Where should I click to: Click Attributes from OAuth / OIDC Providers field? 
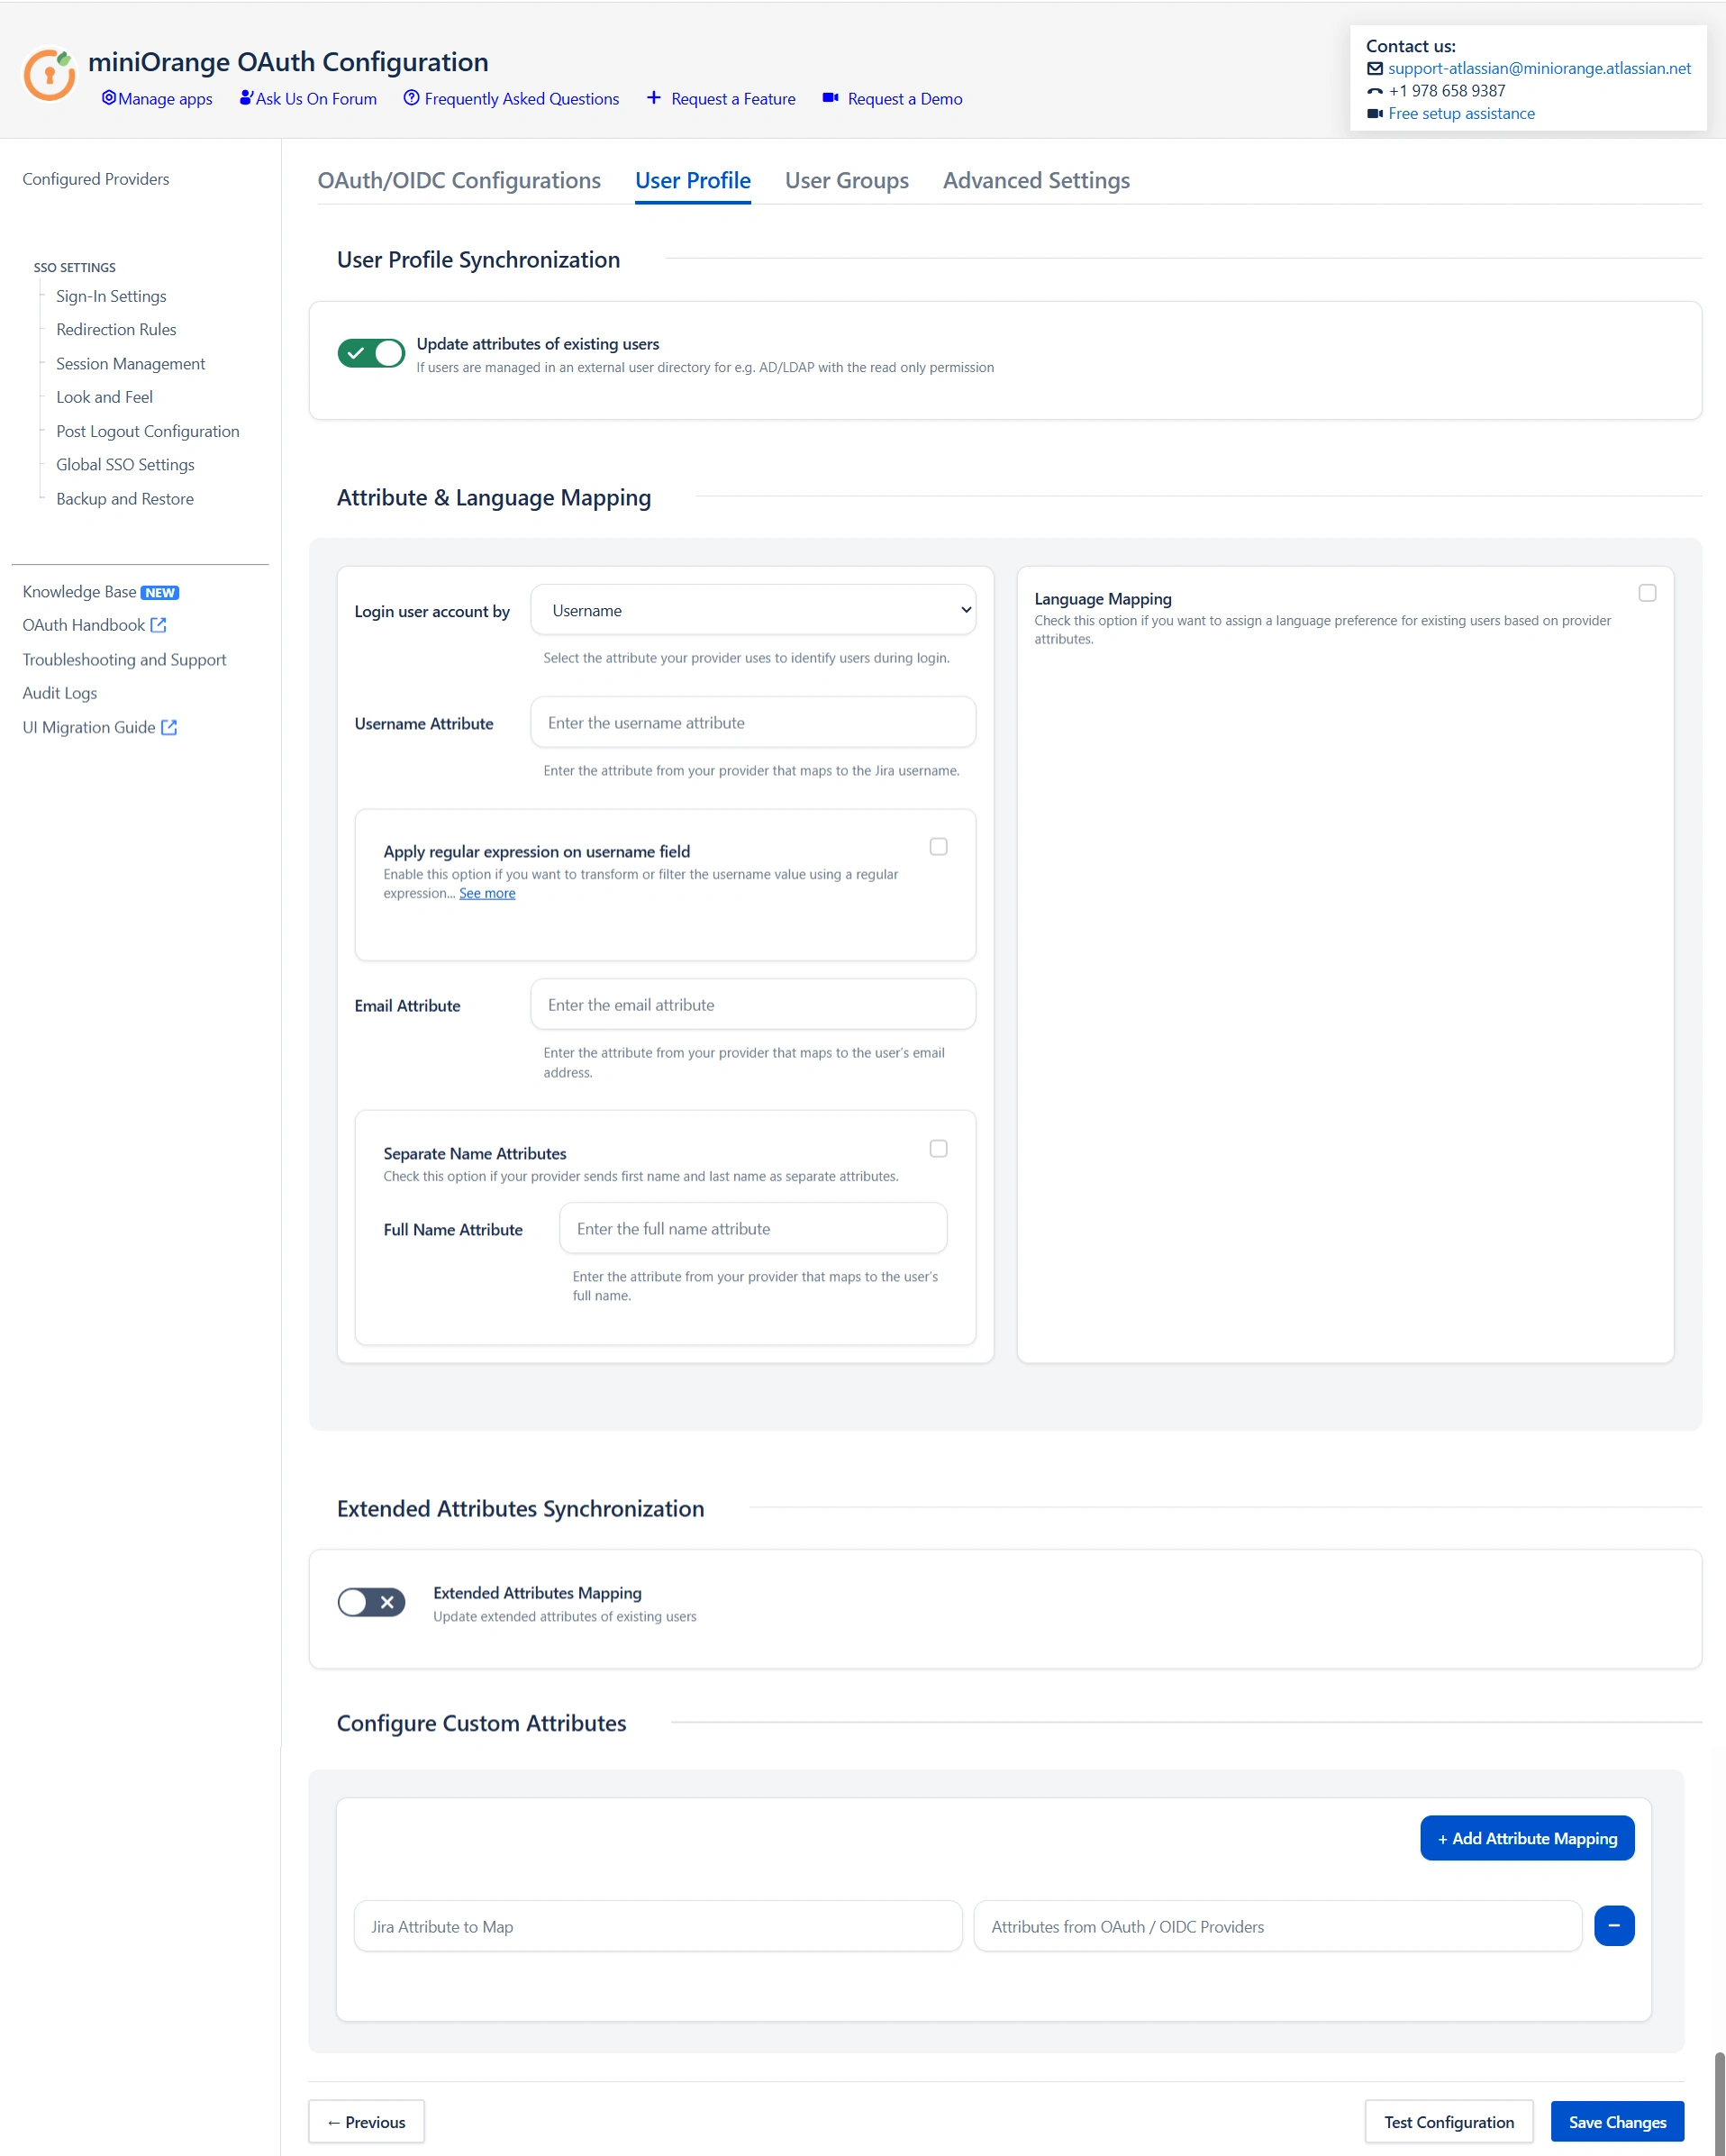coord(1278,1926)
